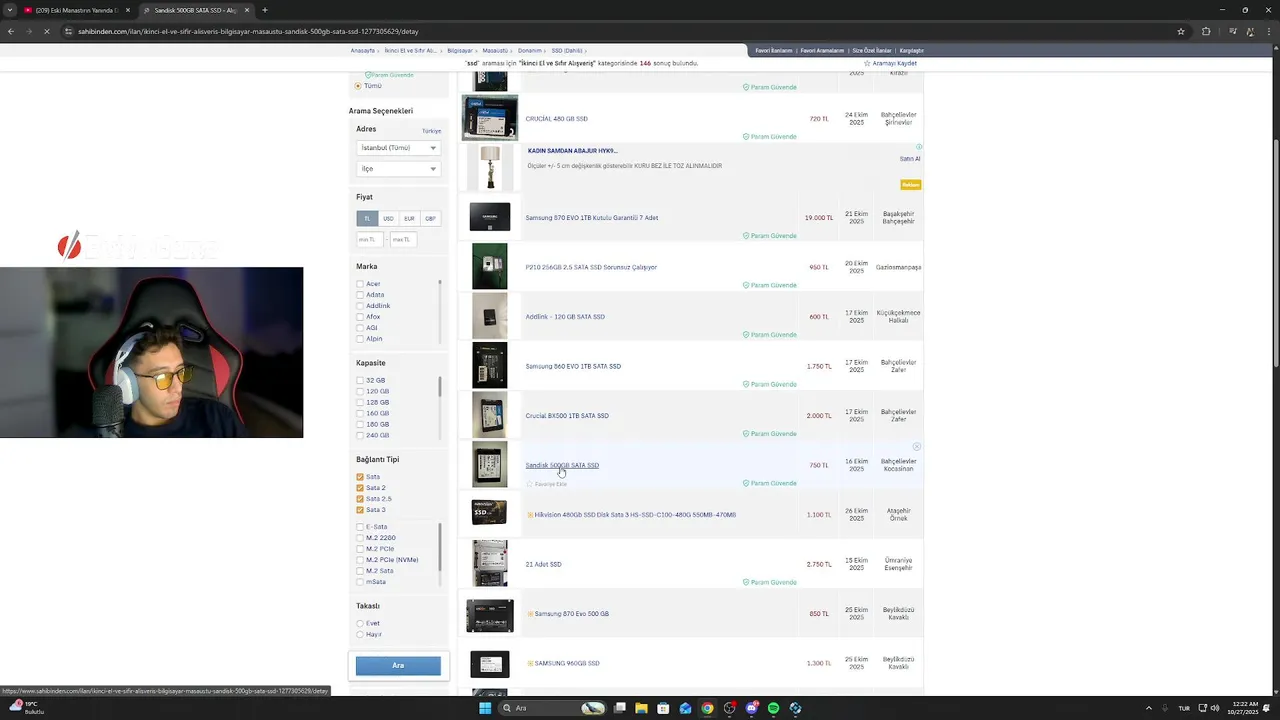Screen dimensions: 1280x720
Task: Bookmark this page with star icon
Action: coord(1181,31)
